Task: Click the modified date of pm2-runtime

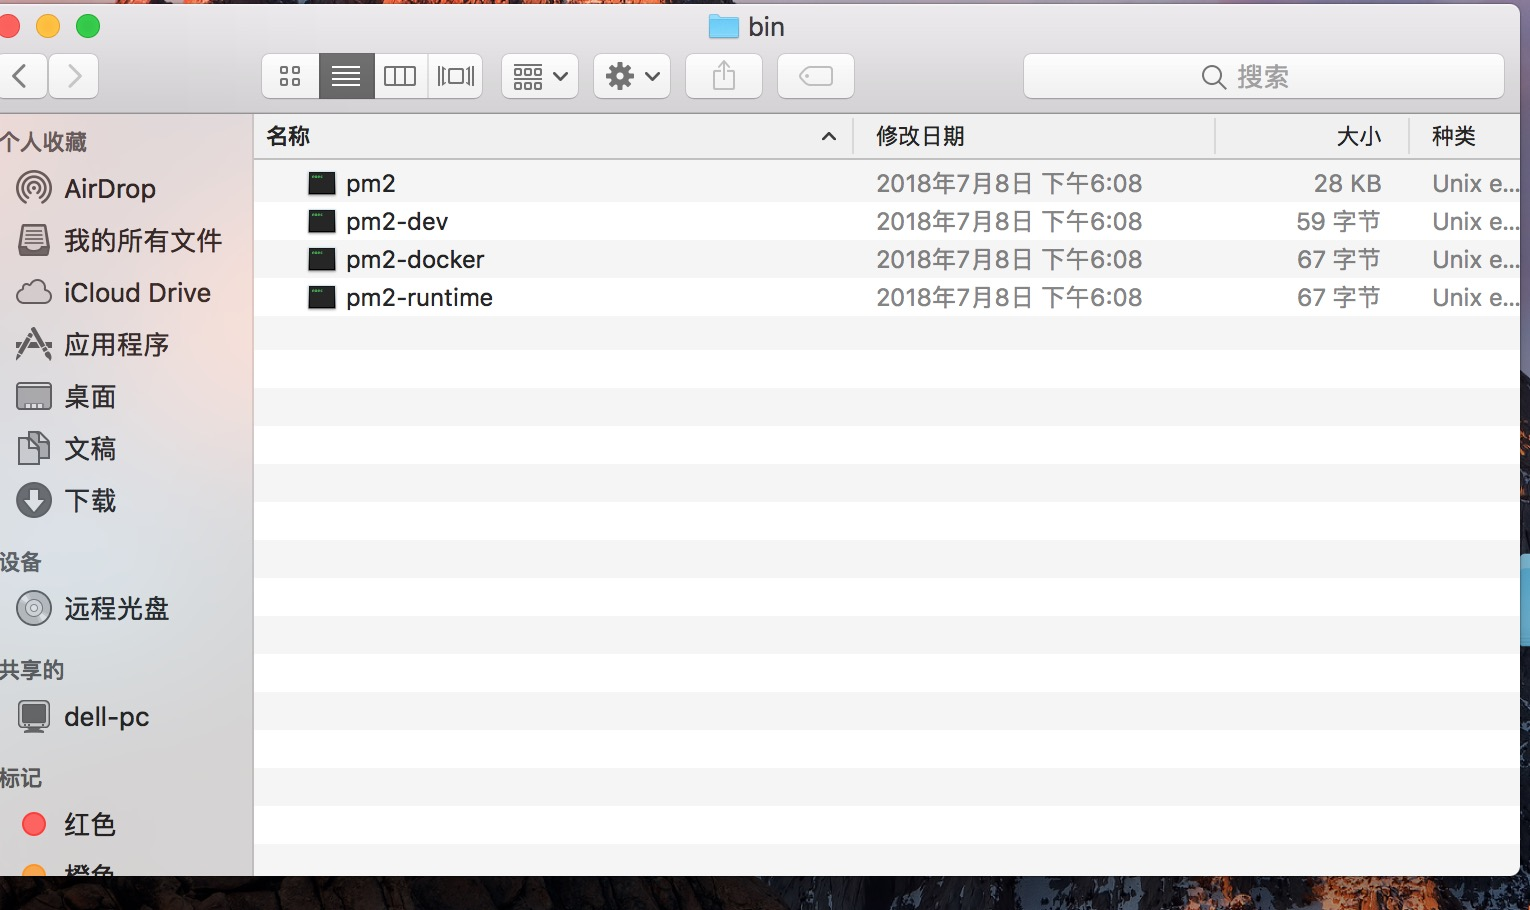Action: click(1009, 297)
